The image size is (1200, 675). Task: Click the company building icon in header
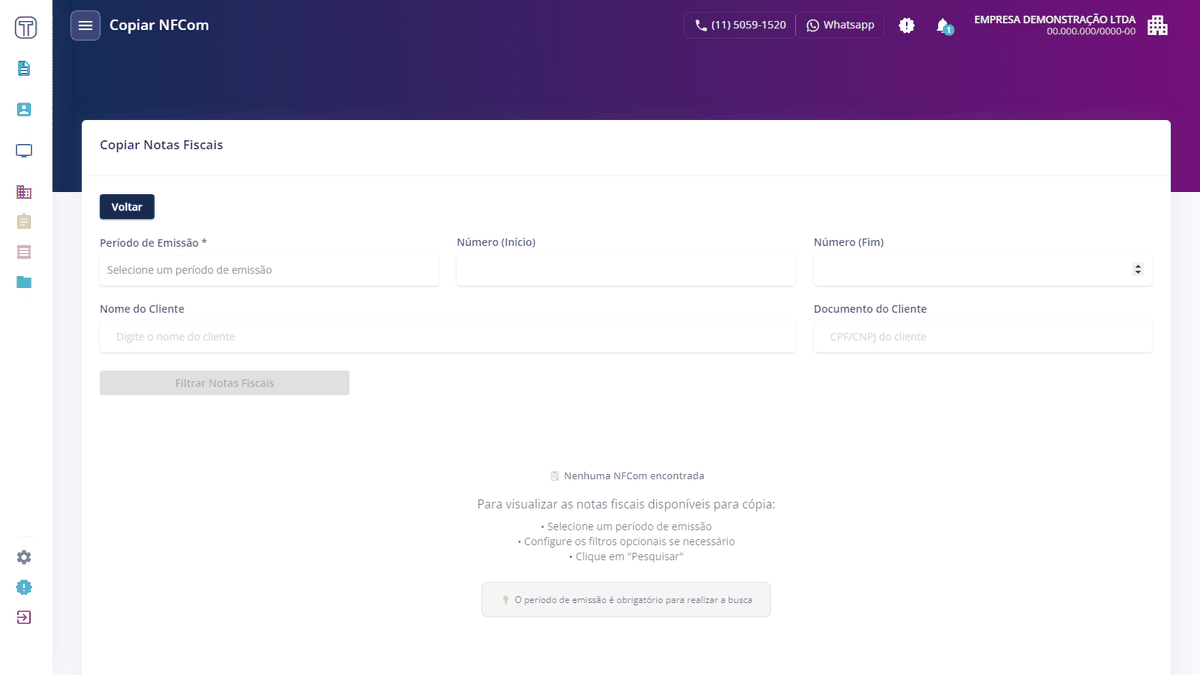pyautogui.click(x=1157, y=25)
